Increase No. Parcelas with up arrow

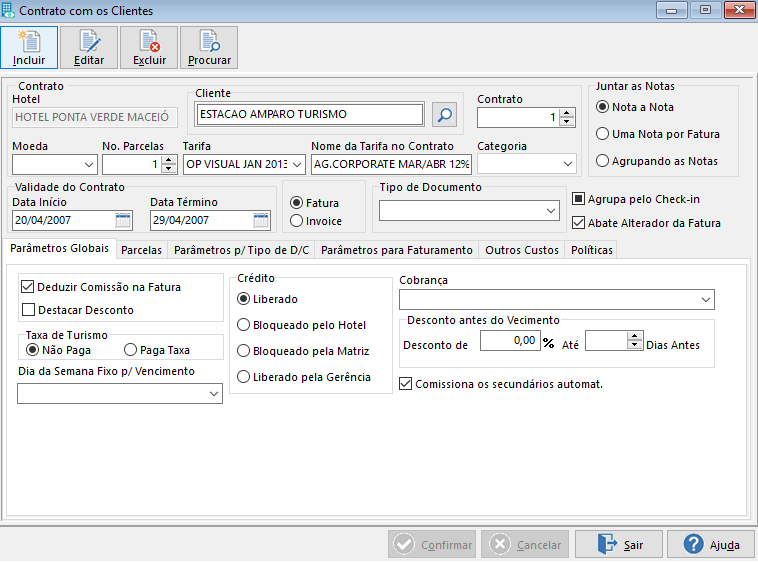pos(169,160)
